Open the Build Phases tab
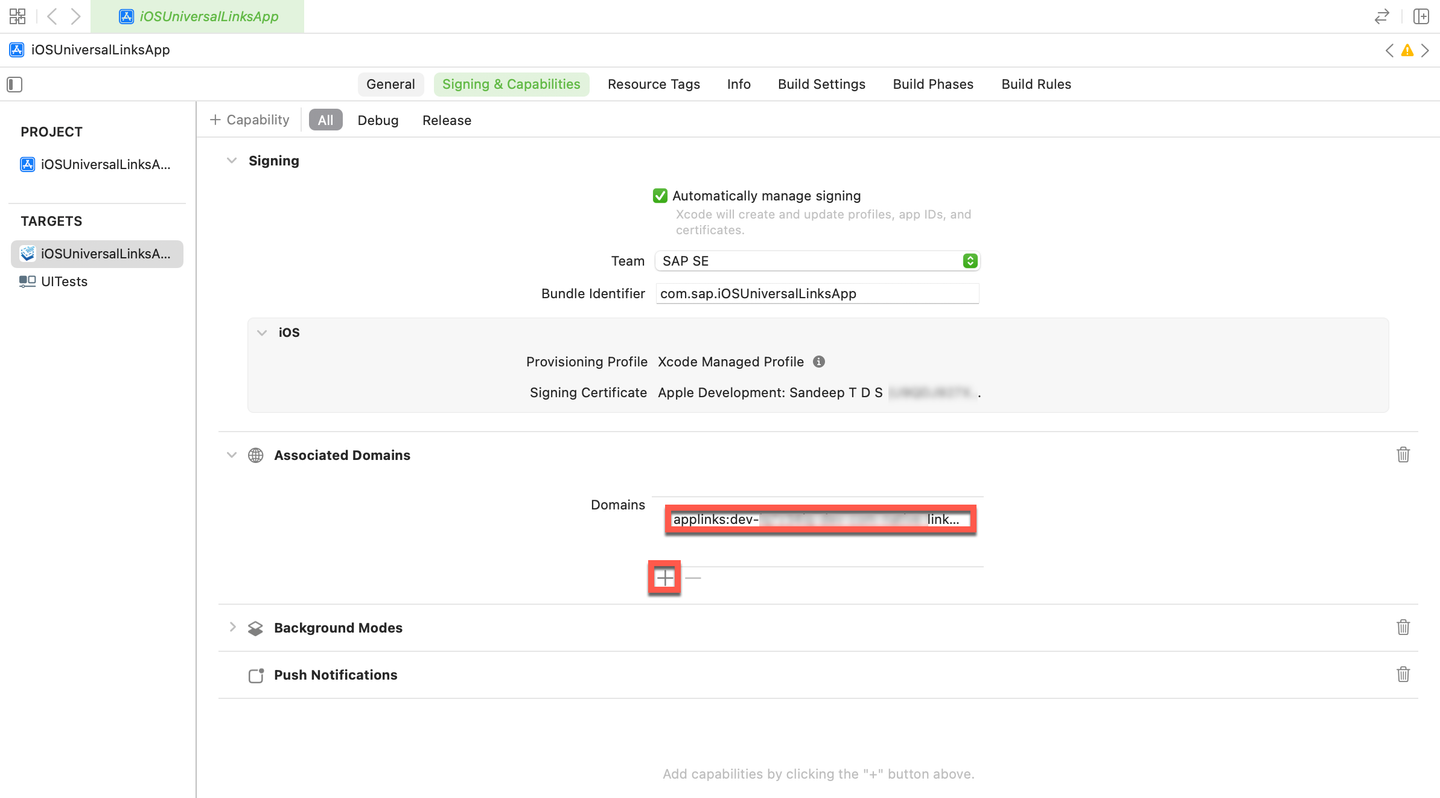The image size is (1440, 798). (933, 84)
